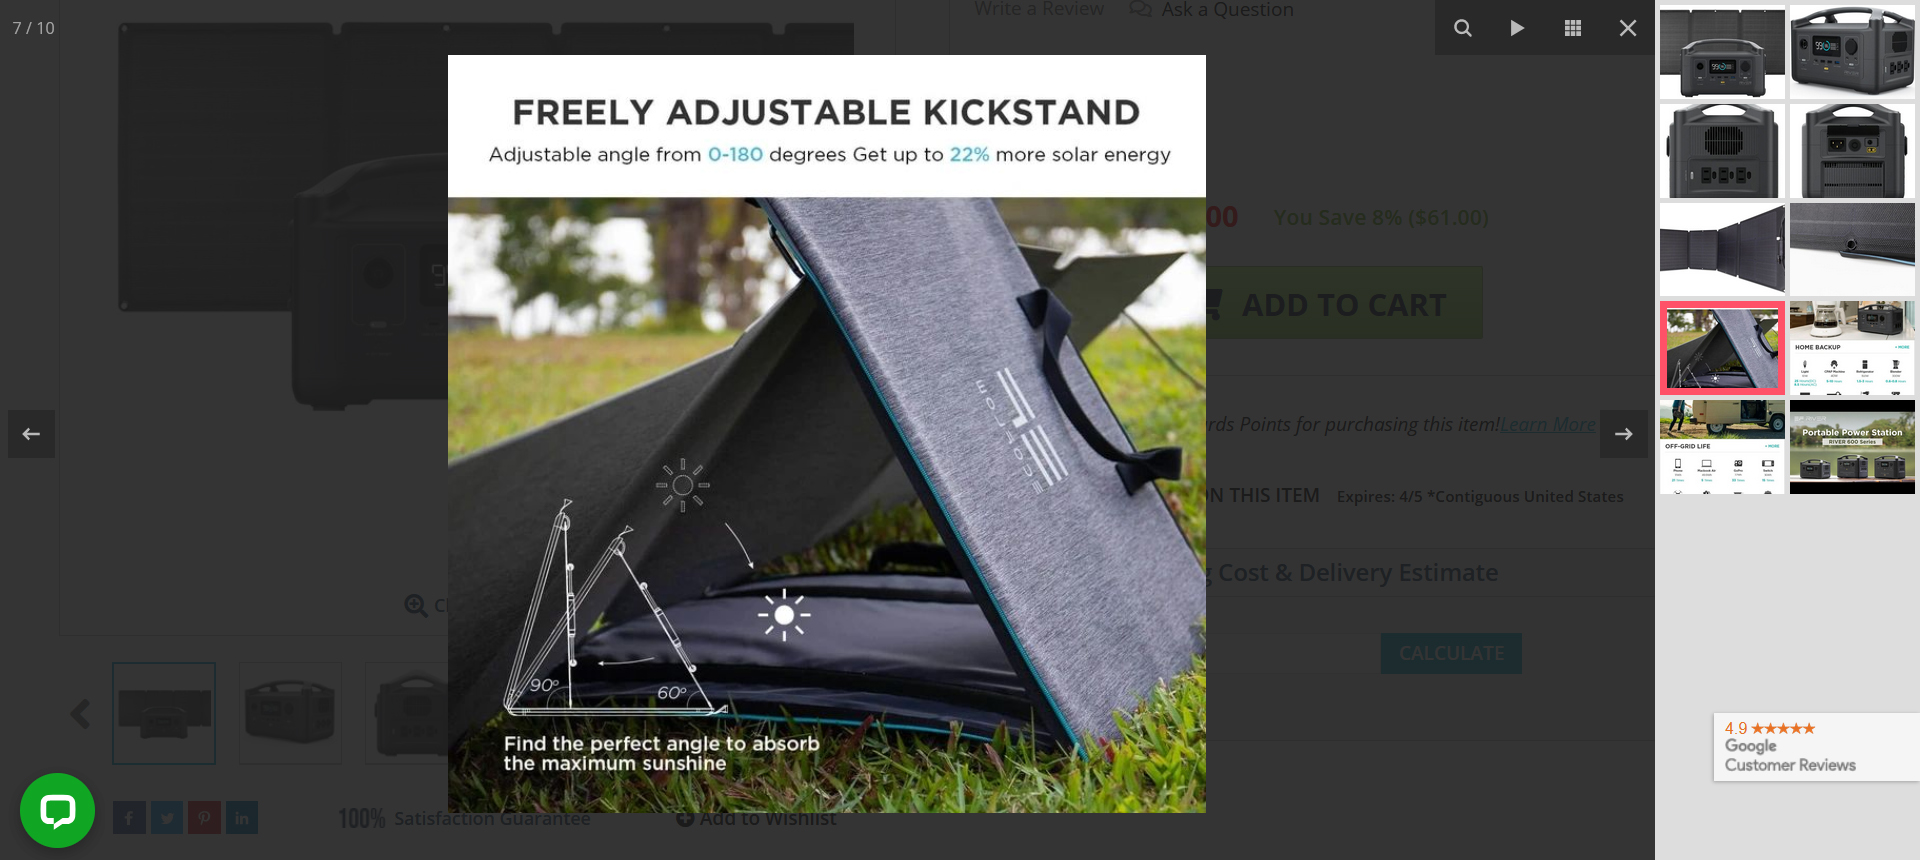Open the Learn More rewards link

pyautogui.click(x=1548, y=424)
